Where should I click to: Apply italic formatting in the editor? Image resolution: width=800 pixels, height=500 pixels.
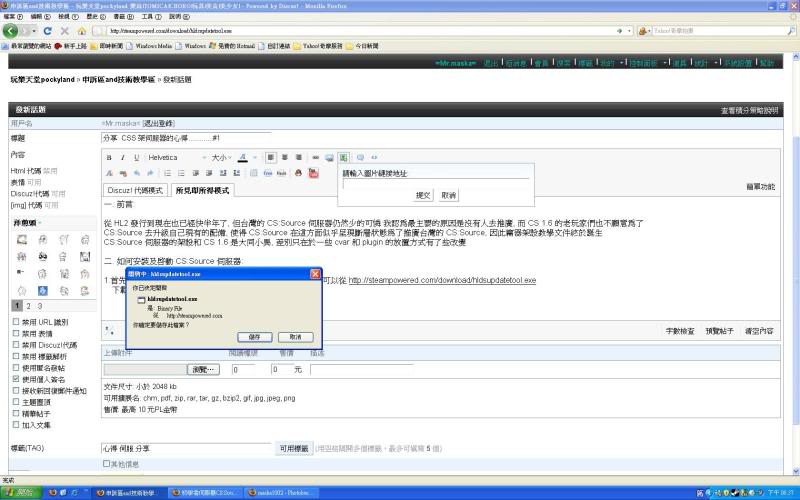coord(121,158)
